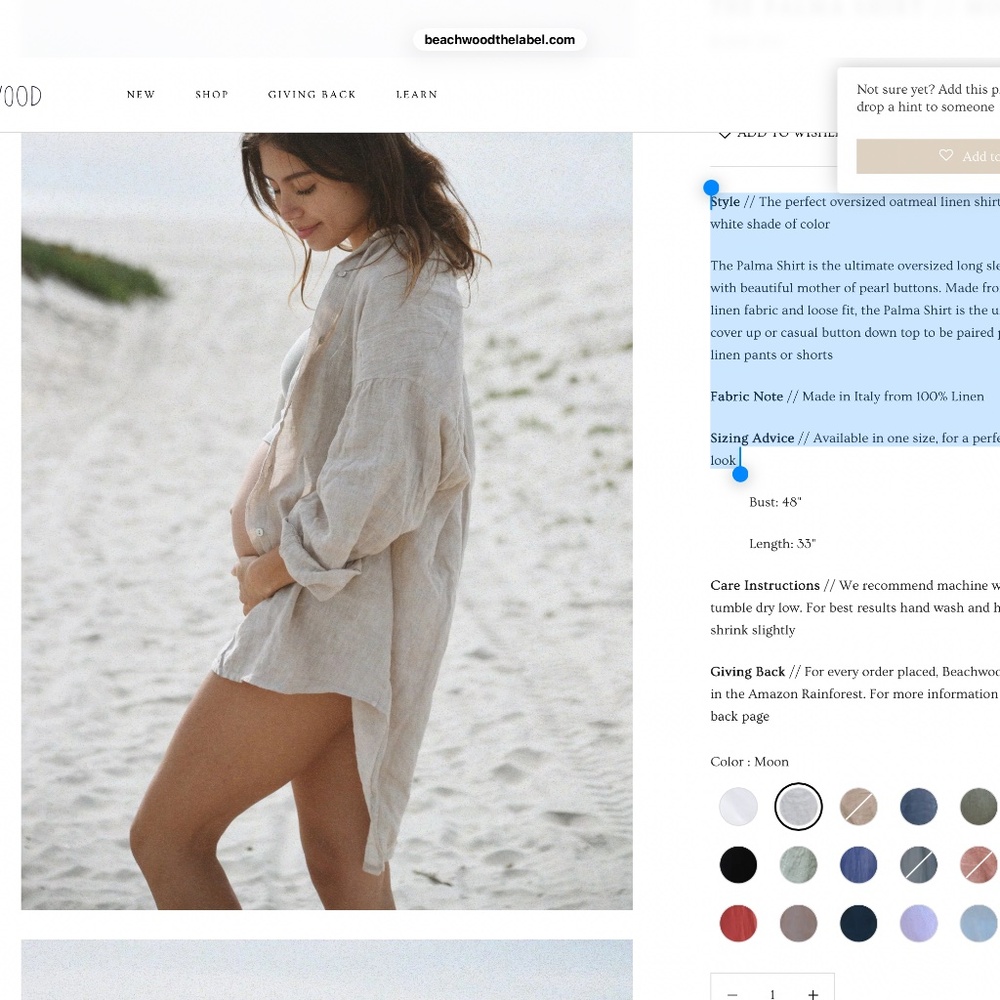
Task: Open the LEARN menu item
Action: click(416, 94)
